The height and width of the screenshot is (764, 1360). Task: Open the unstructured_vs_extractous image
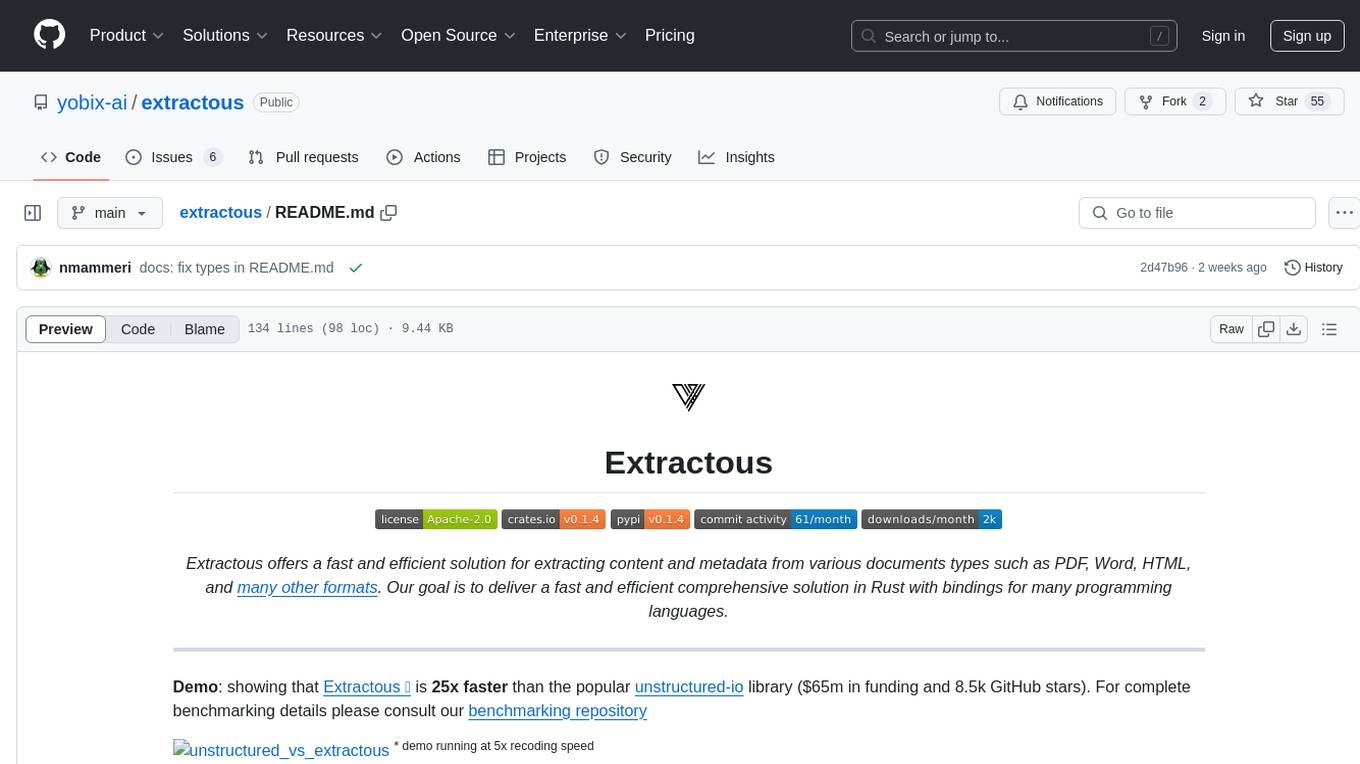click(x=281, y=750)
